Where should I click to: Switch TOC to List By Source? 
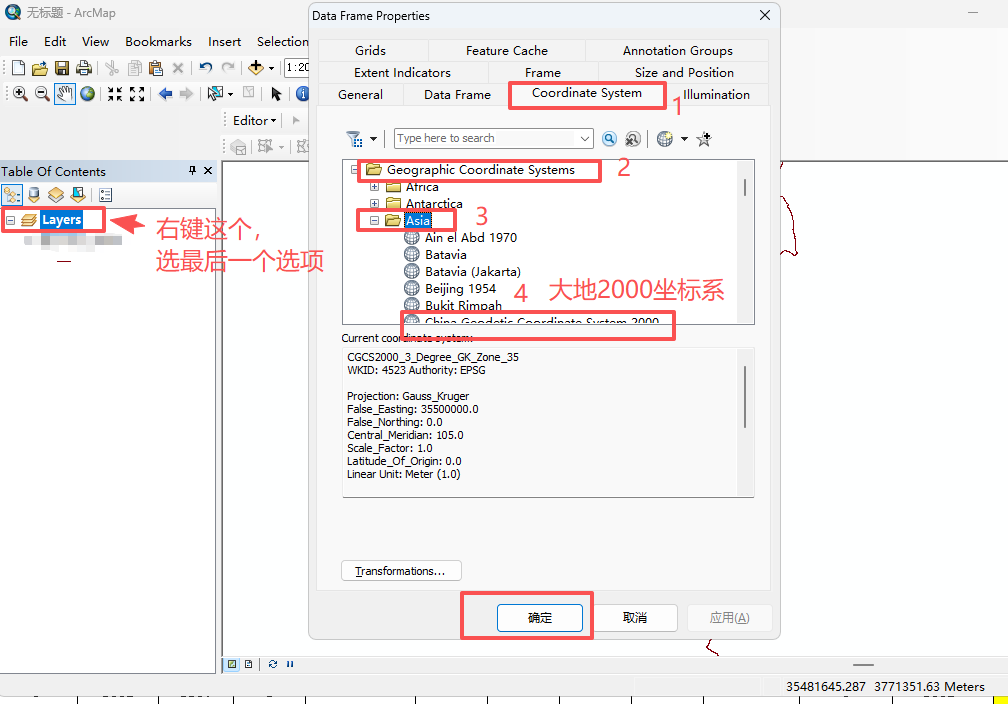34,194
